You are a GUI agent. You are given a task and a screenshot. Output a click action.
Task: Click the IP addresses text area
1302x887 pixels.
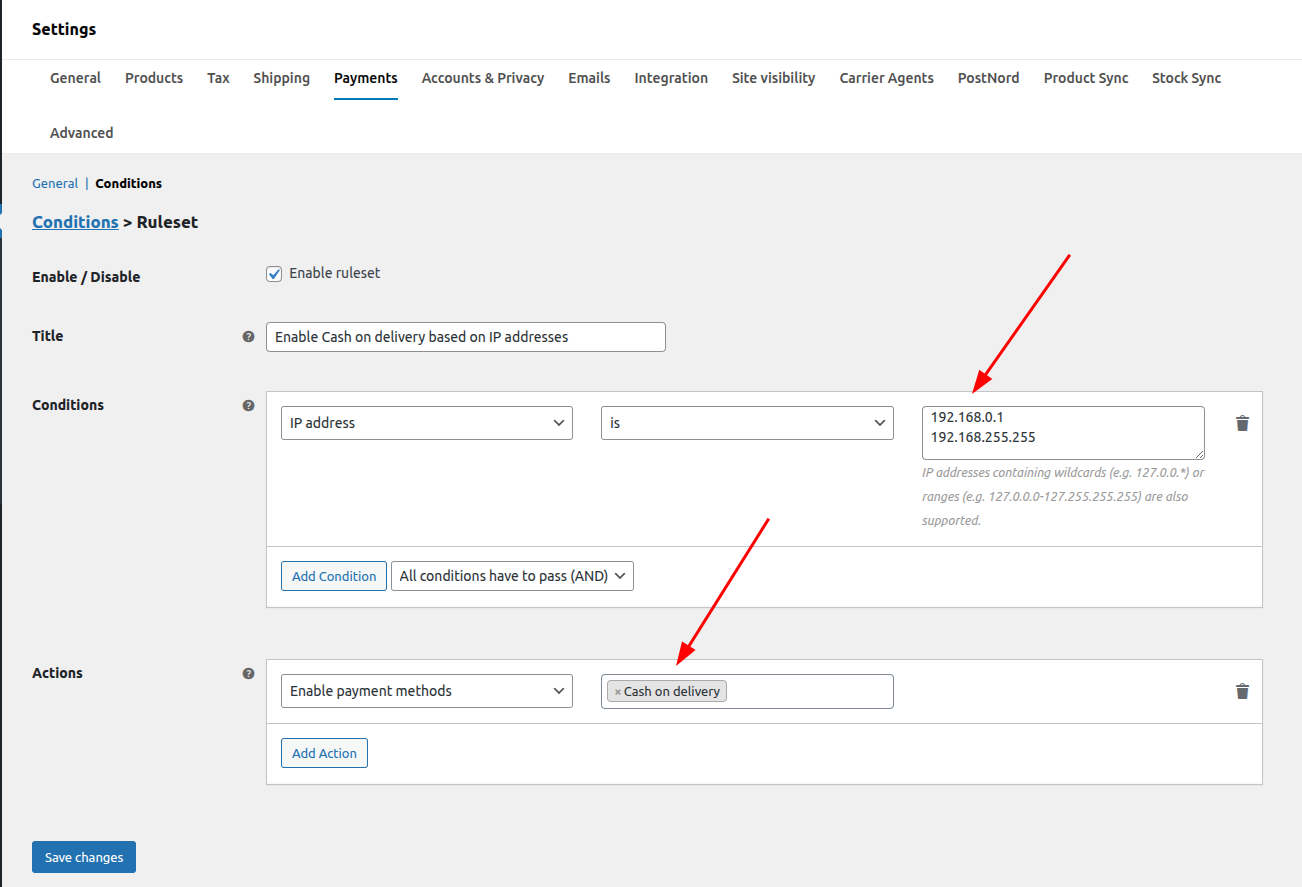point(1062,432)
